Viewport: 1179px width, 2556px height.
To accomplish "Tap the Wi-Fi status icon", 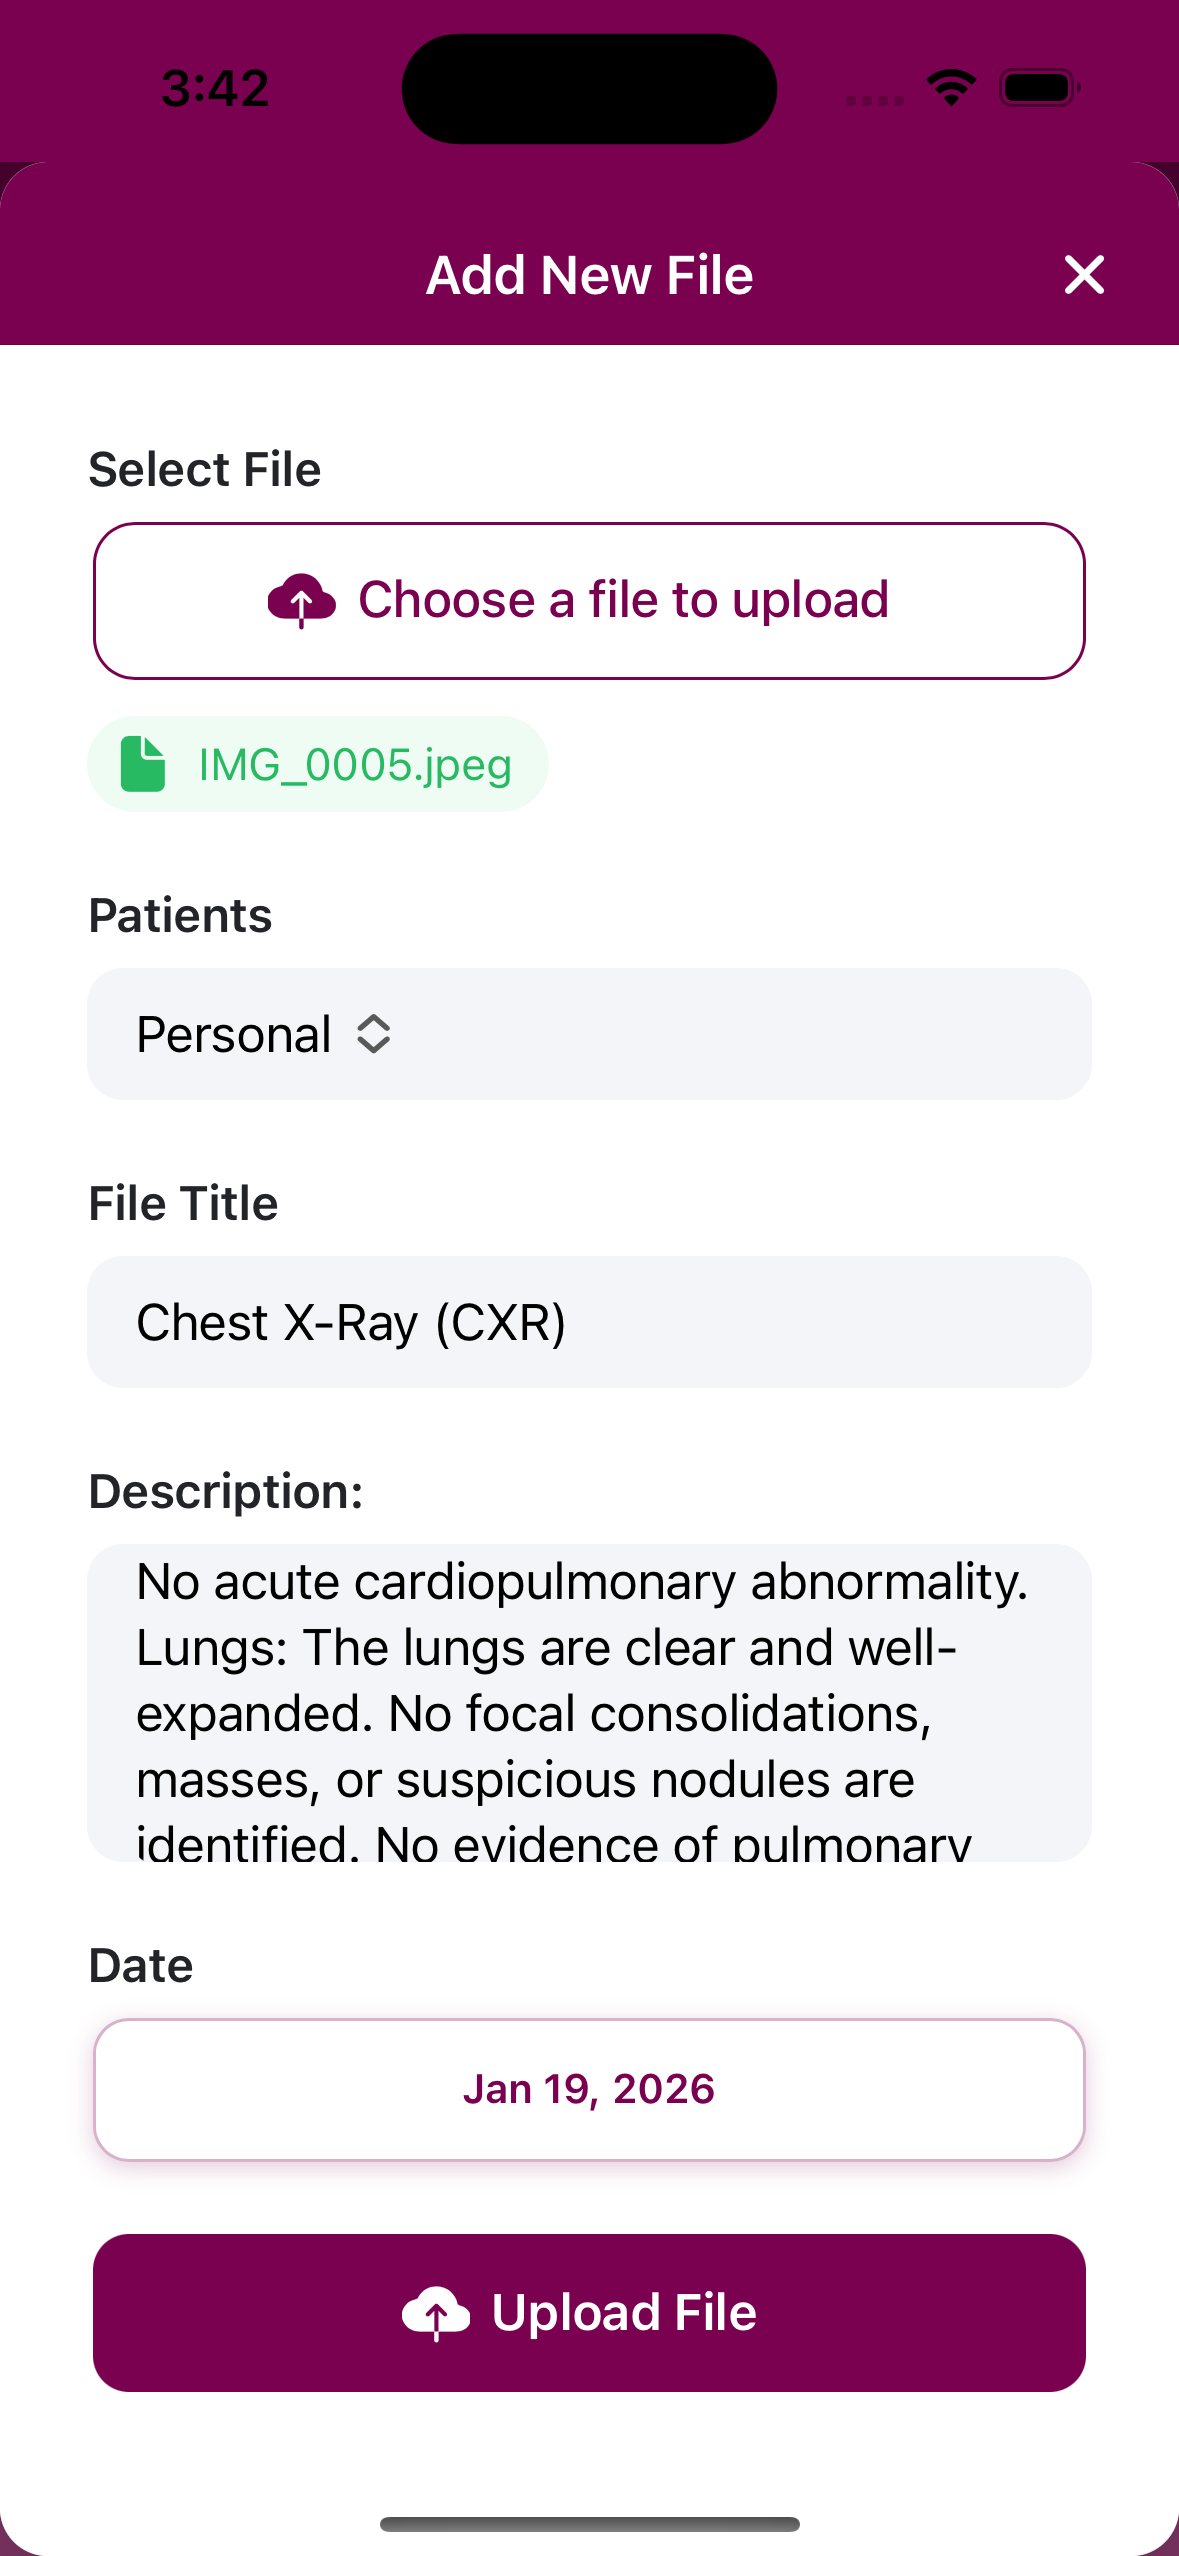I will click(x=951, y=88).
